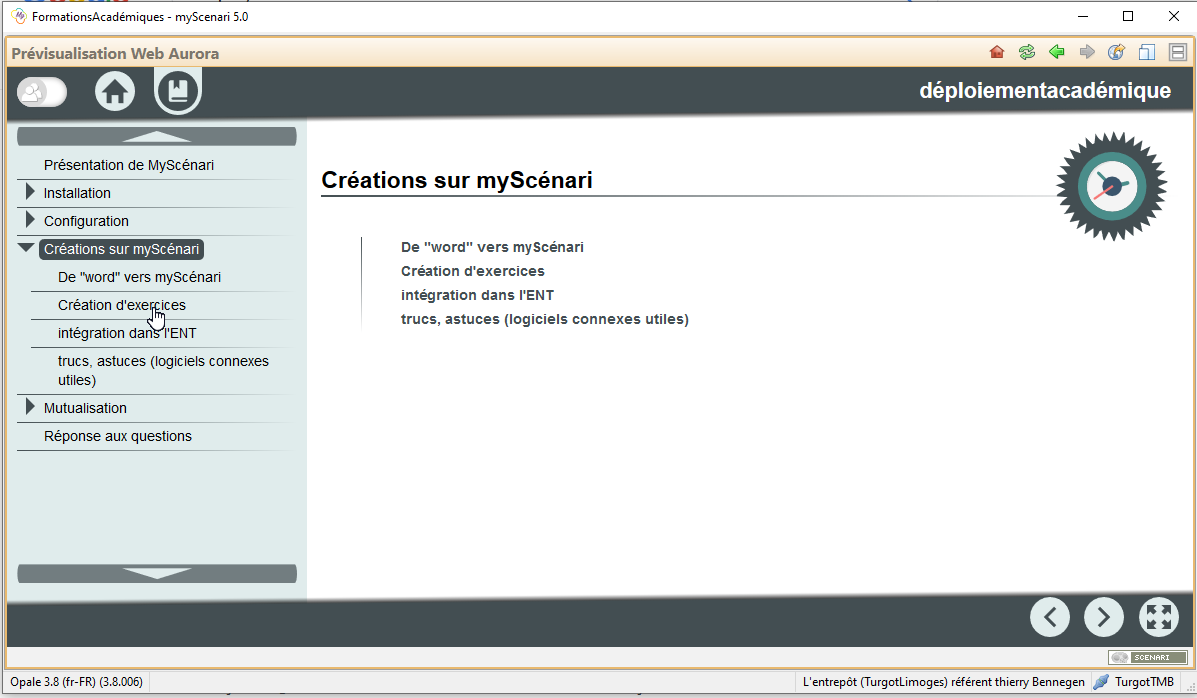Expand the Configuration section triangle
The image size is (1197, 698).
pyautogui.click(x=30, y=220)
